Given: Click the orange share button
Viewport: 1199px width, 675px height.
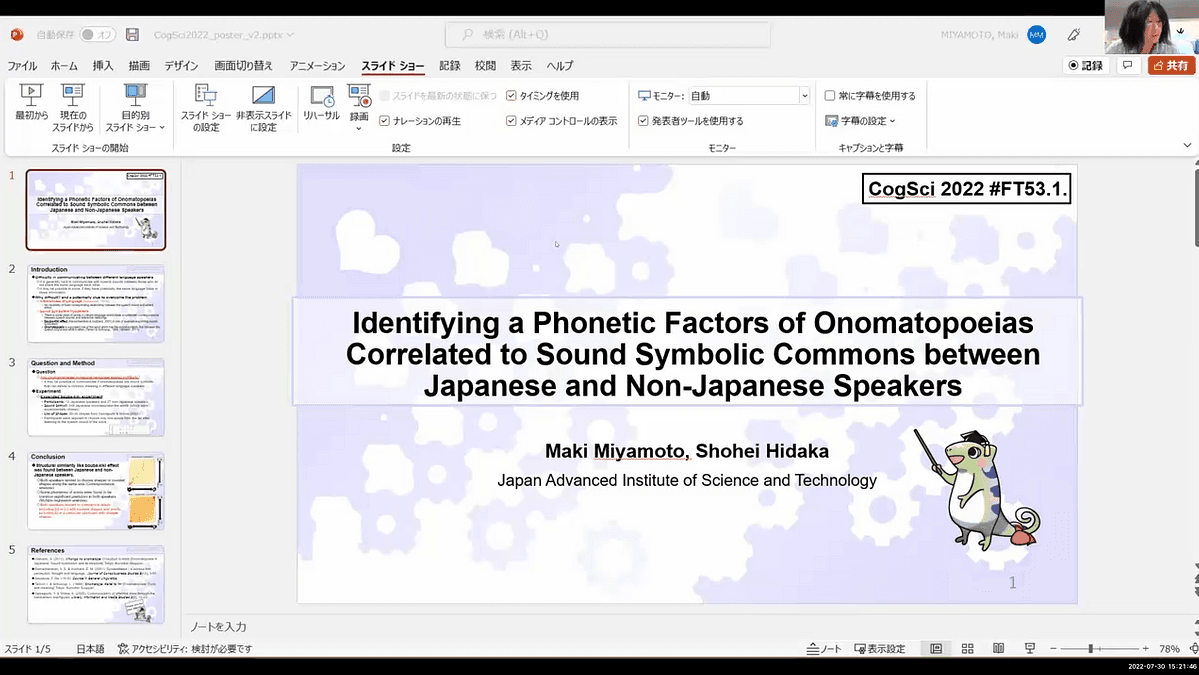Looking at the screenshot, I should tap(1171, 66).
